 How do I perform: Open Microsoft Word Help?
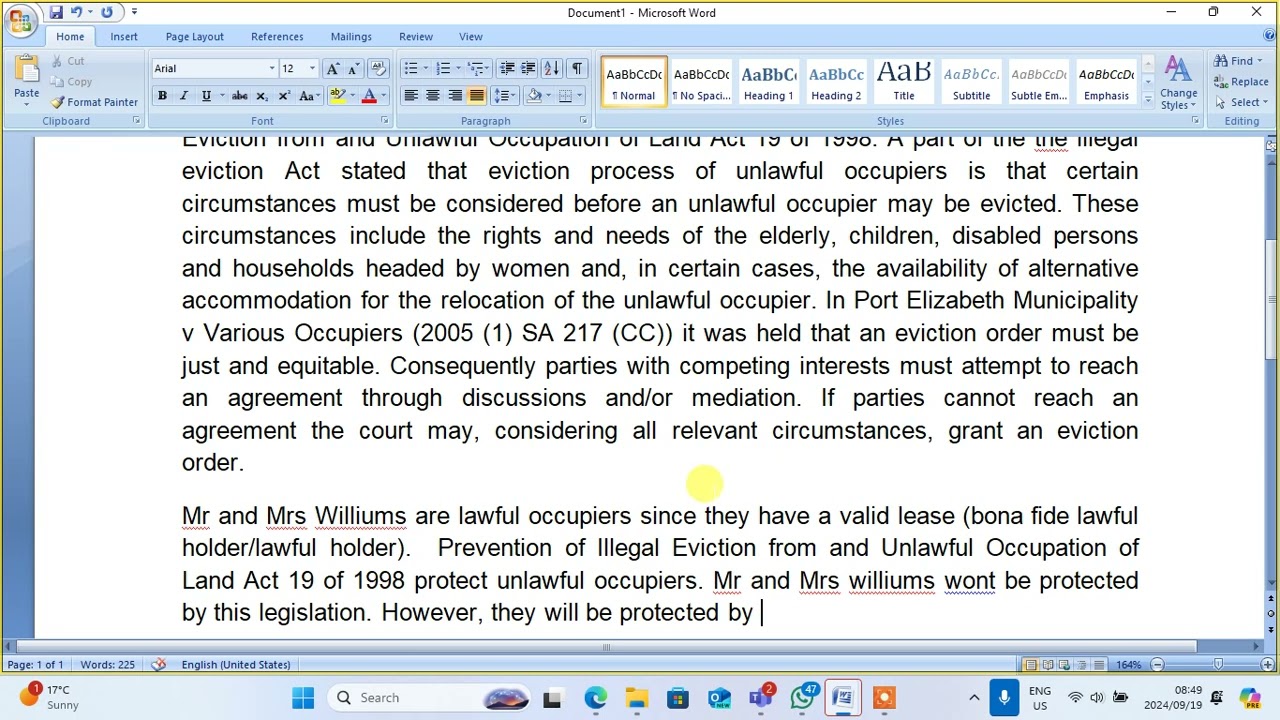[1267, 37]
